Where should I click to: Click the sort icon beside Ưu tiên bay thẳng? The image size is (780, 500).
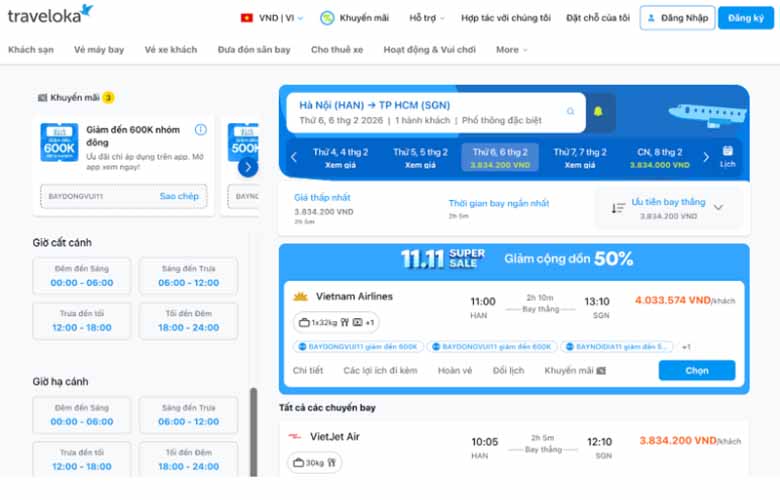click(618, 208)
